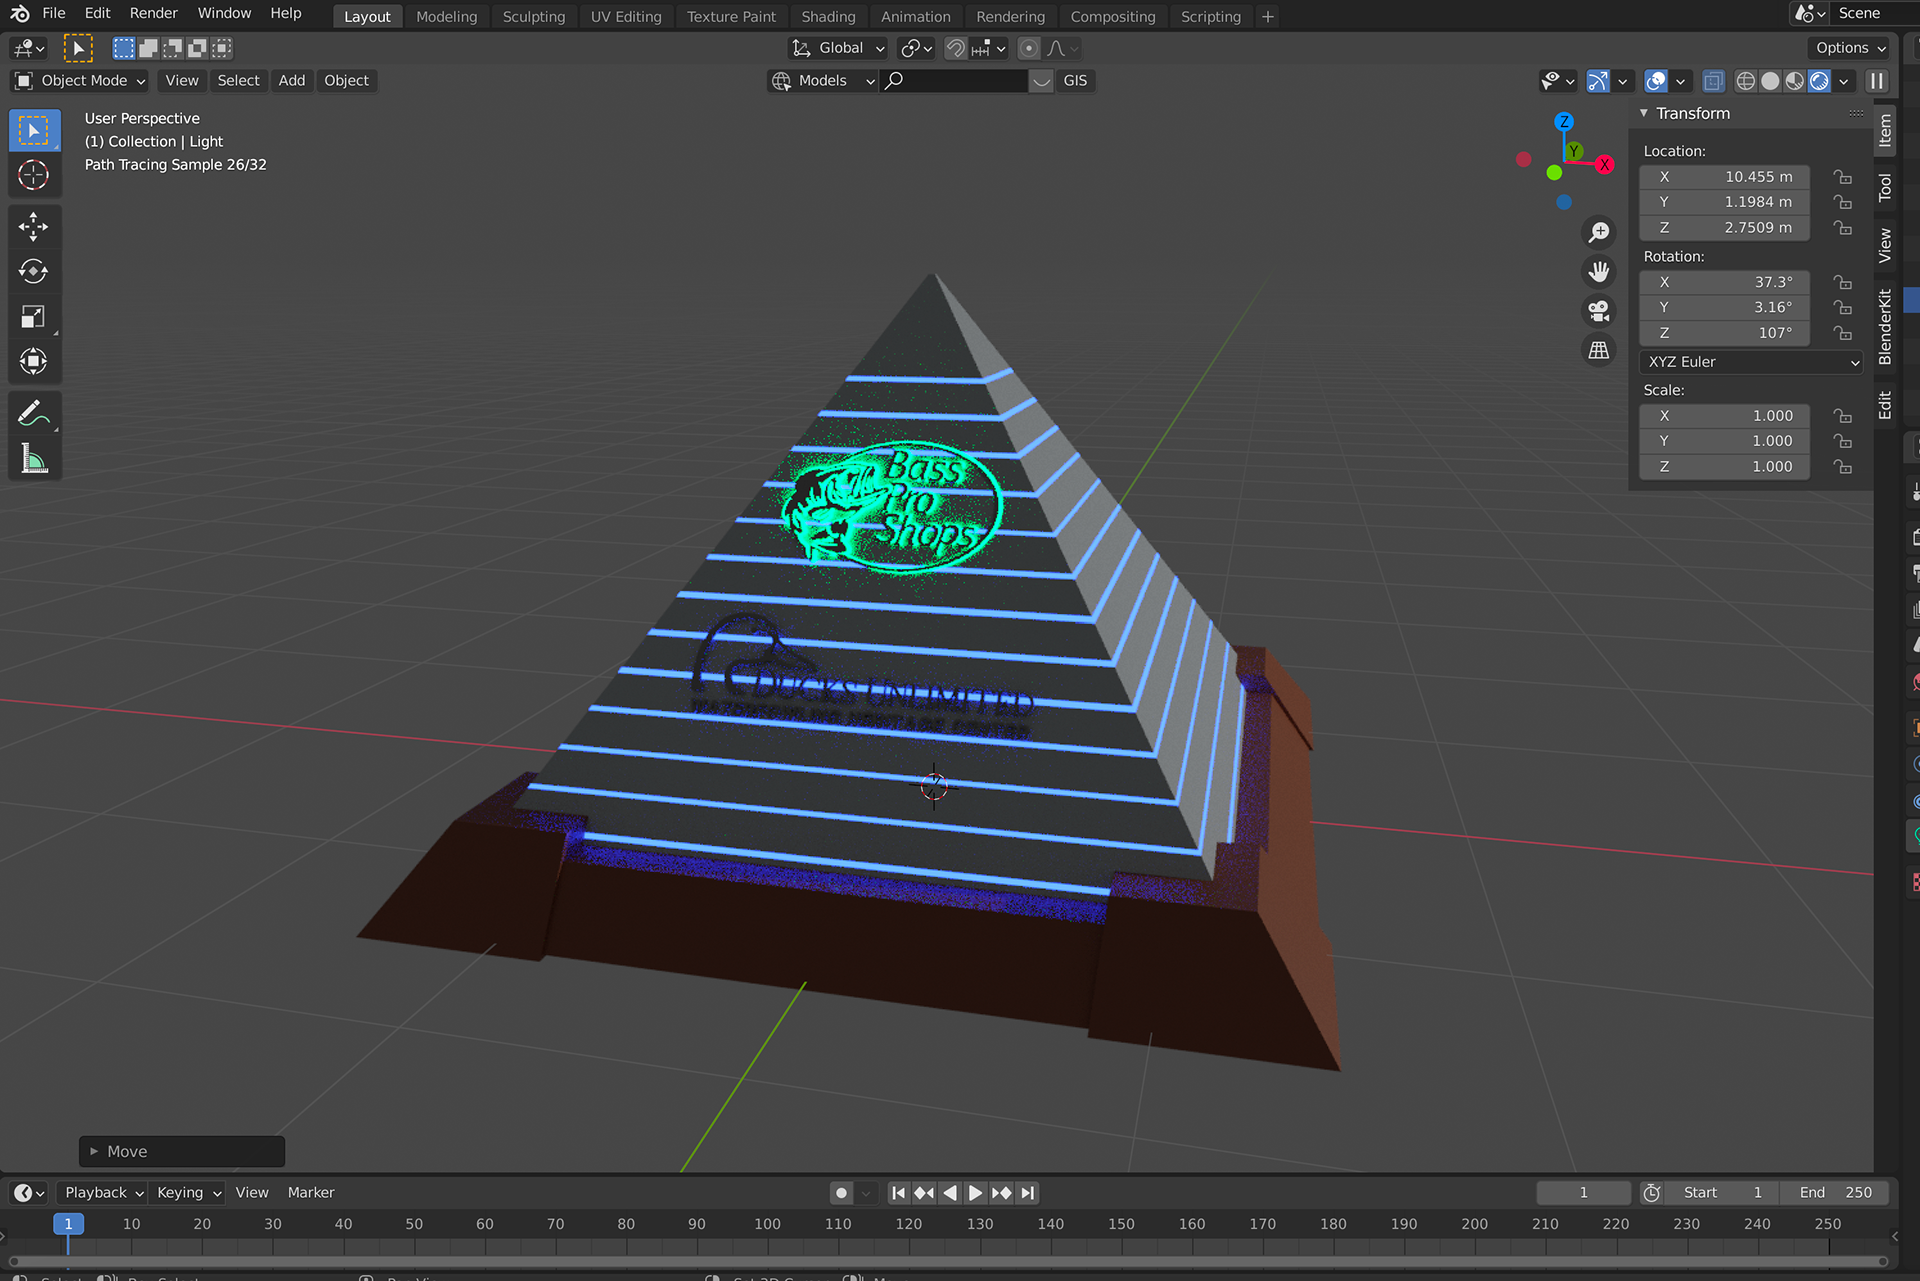1920x1281 pixels.
Task: Activate the Transform tool
Action: pyautogui.click(x=34, y=361)
